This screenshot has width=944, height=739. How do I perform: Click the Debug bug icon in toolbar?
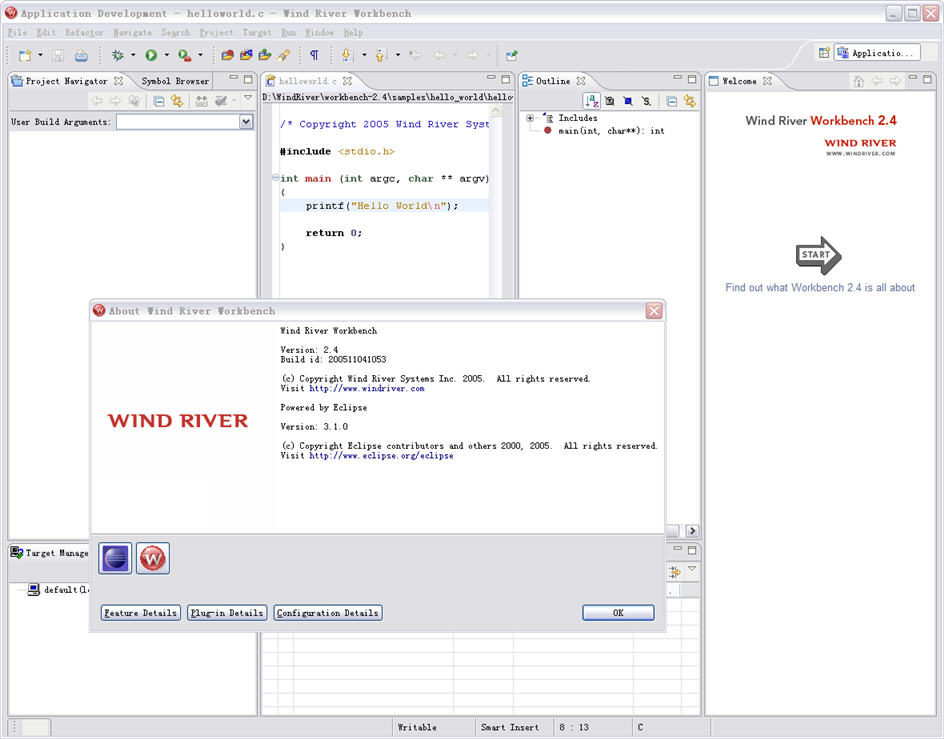pos(117,55)
